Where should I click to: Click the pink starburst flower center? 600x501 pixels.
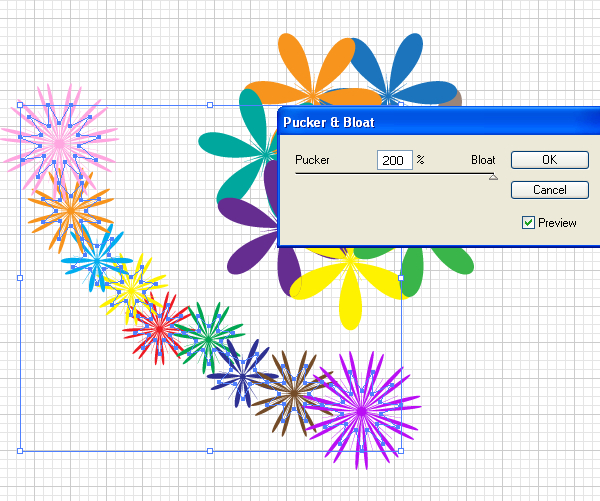coord(59,144)
